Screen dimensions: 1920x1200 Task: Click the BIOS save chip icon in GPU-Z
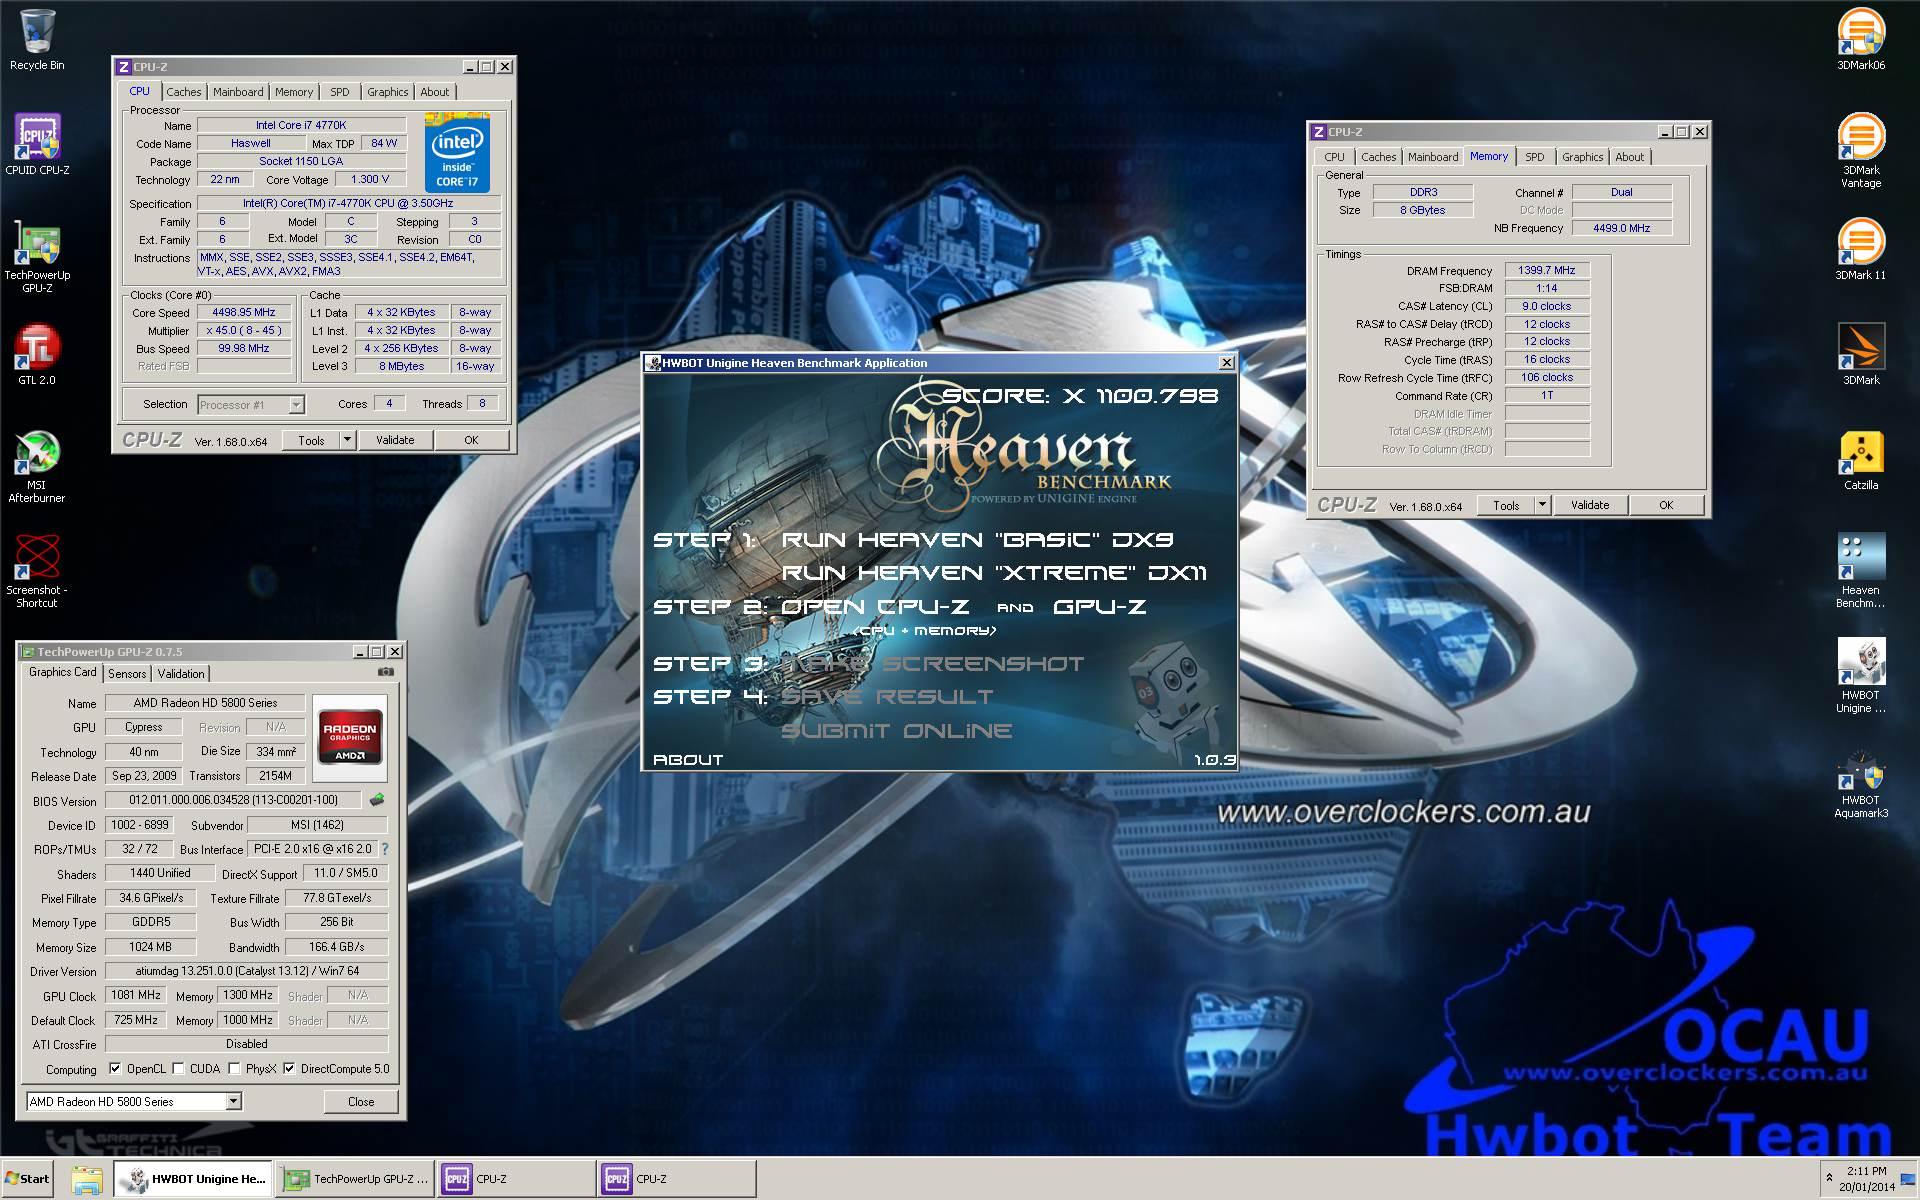377,800
